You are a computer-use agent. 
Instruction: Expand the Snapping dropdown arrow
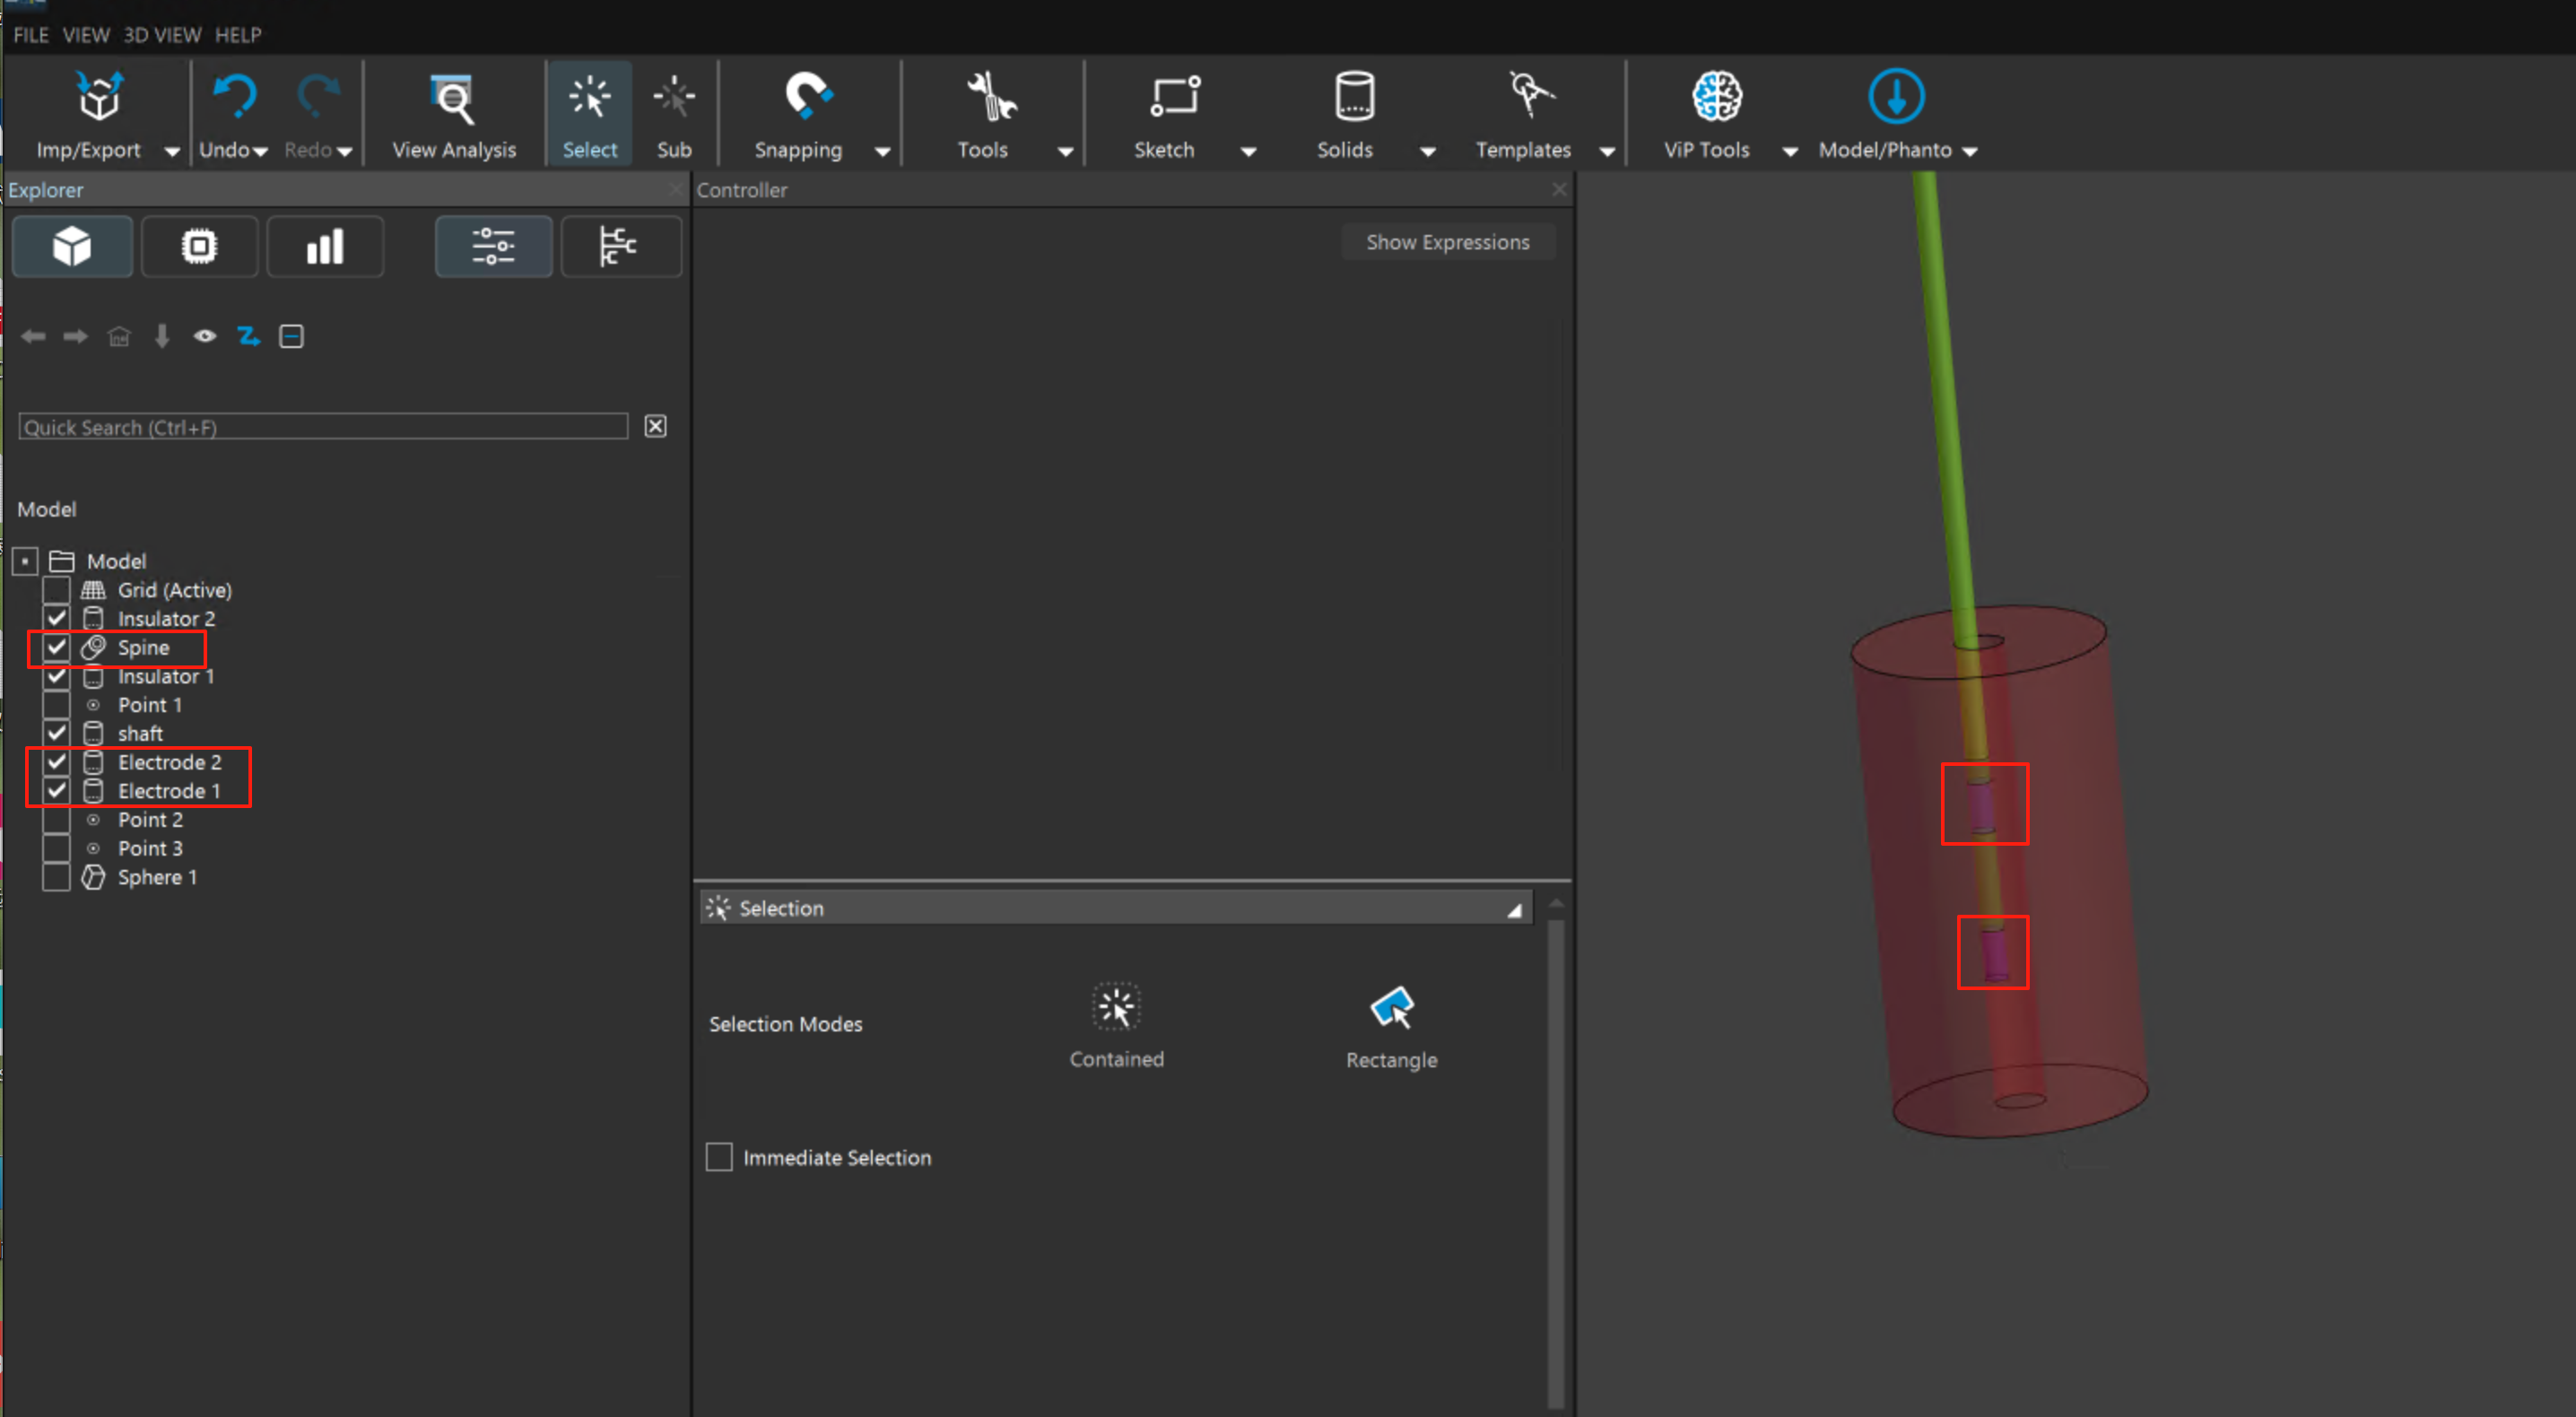click(882, 152)
